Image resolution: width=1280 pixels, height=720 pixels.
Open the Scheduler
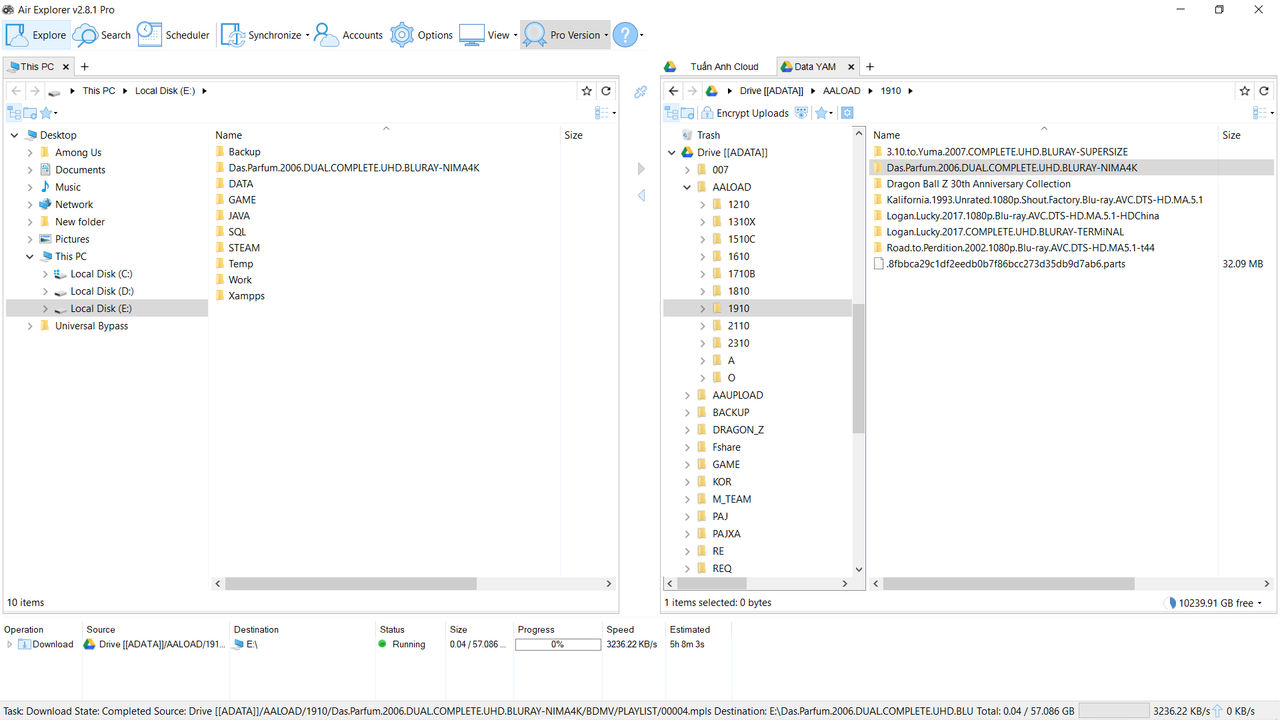tap(174, 35)
